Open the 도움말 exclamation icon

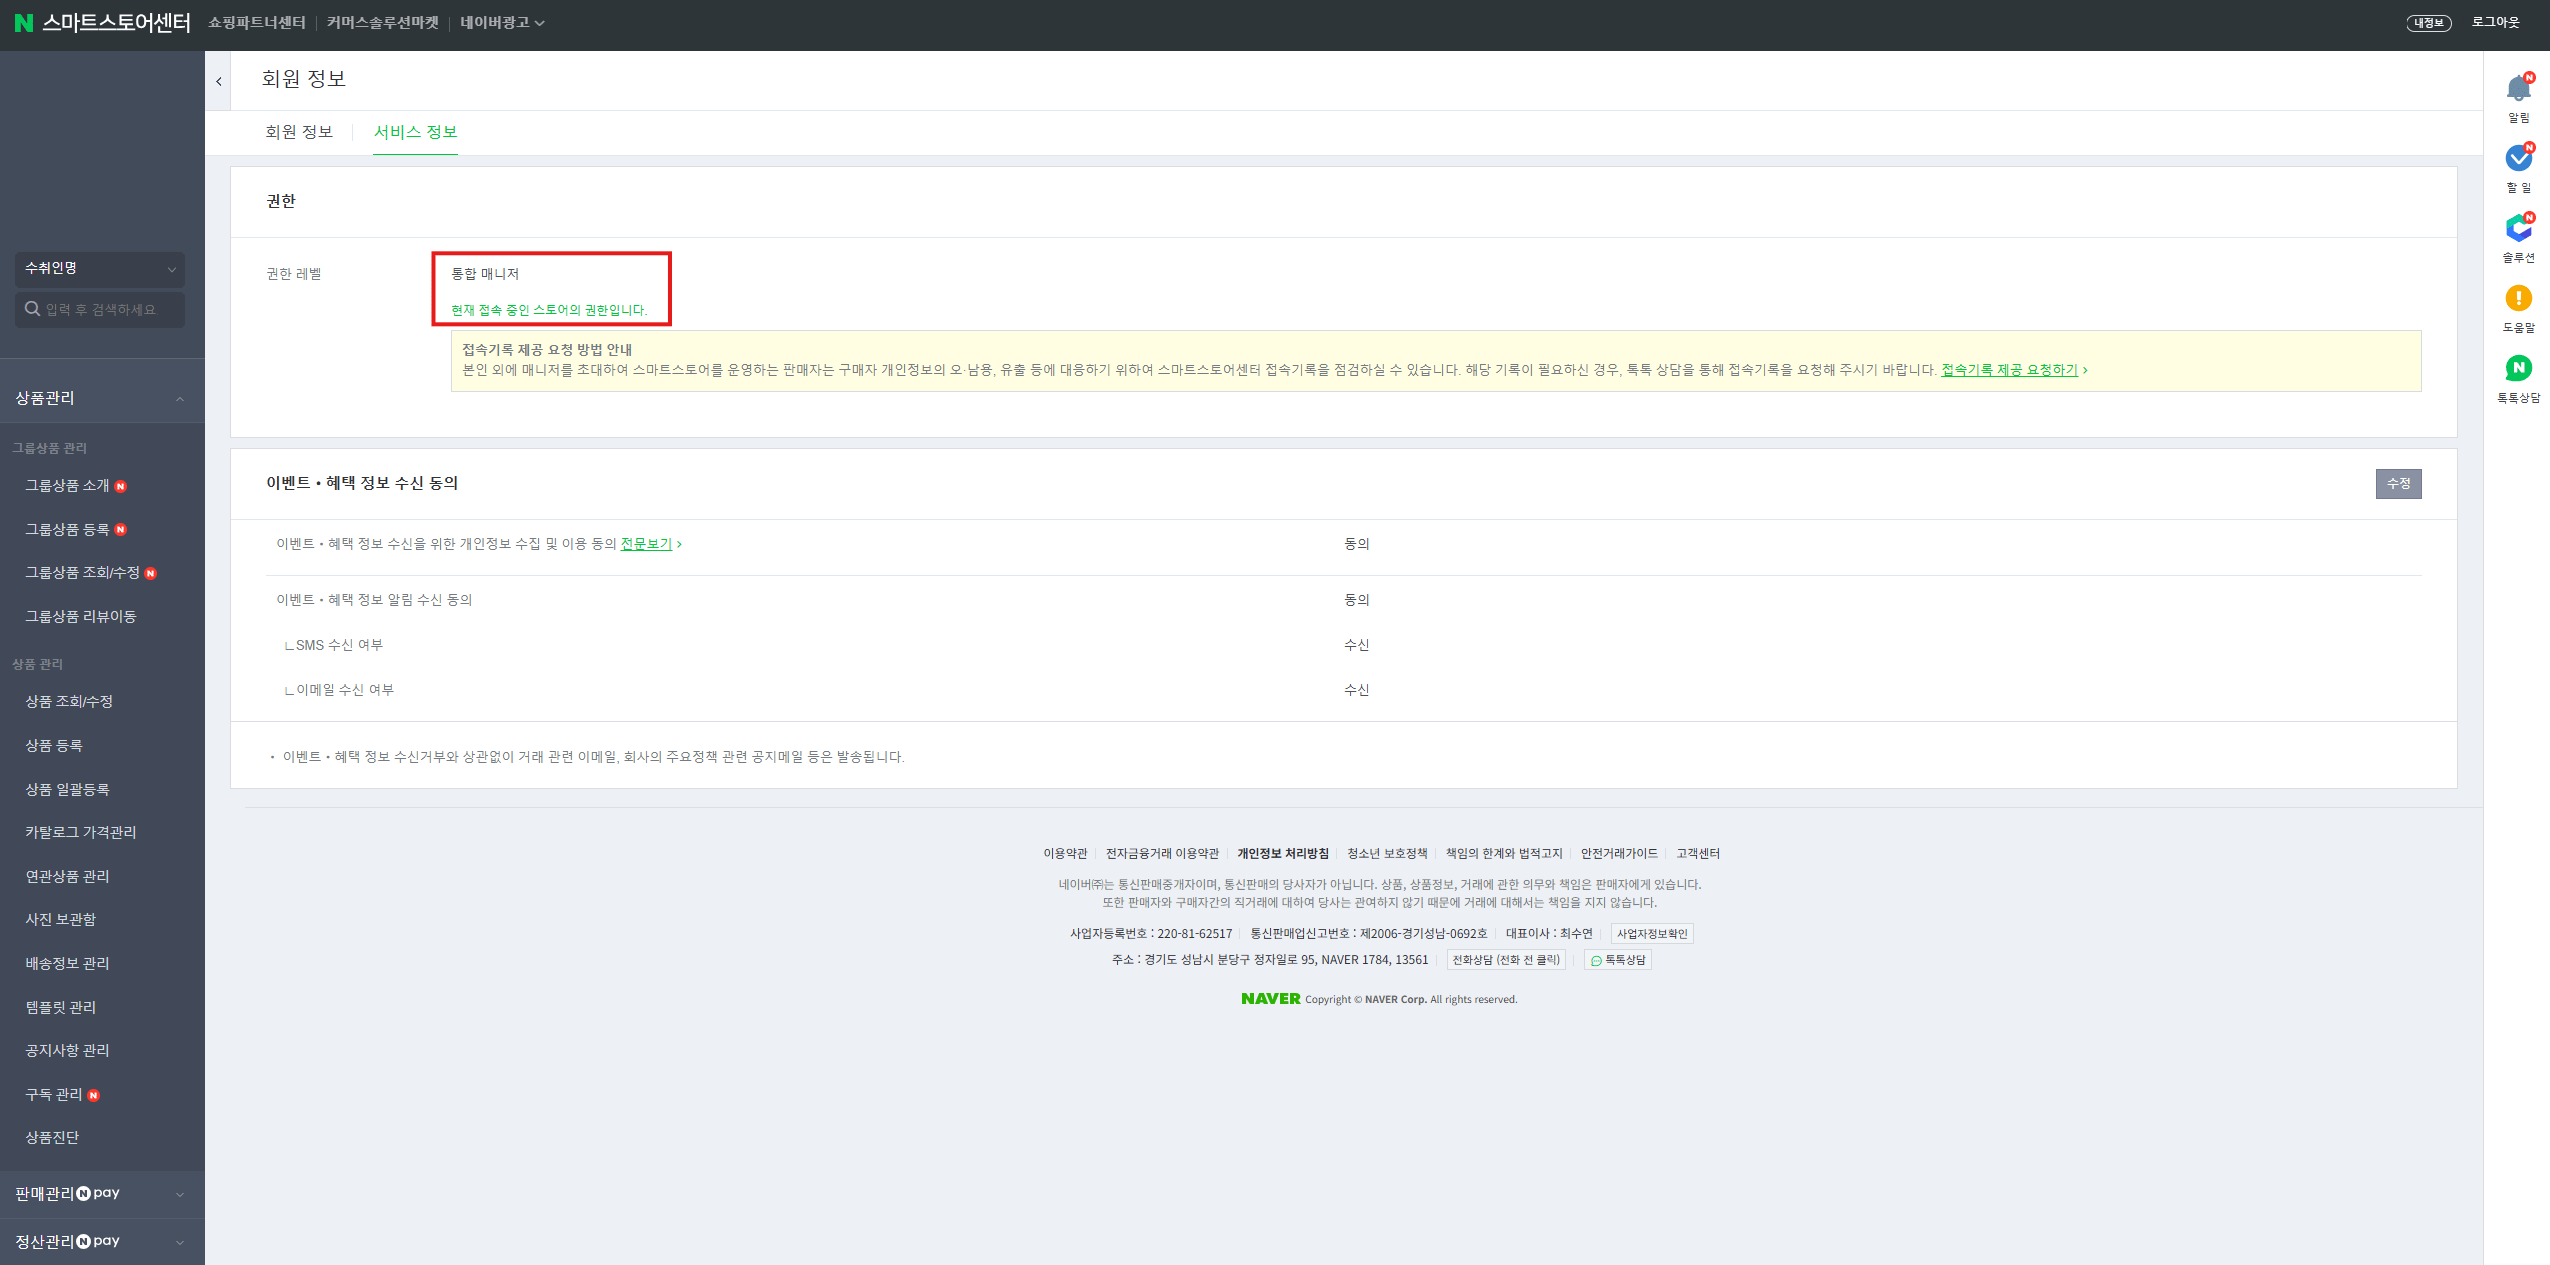[2518, 298]
